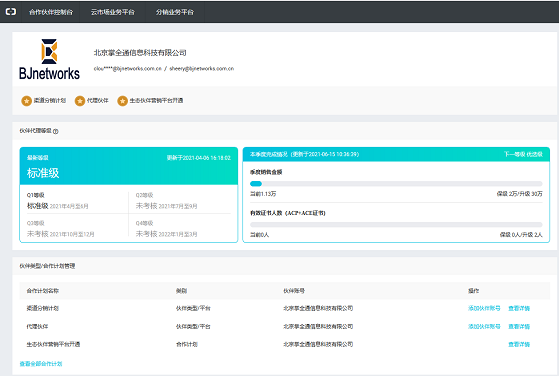The width and height of the screenshot is (559, 376).
Task: Click 合作计划 category cell
Action: 187,344
